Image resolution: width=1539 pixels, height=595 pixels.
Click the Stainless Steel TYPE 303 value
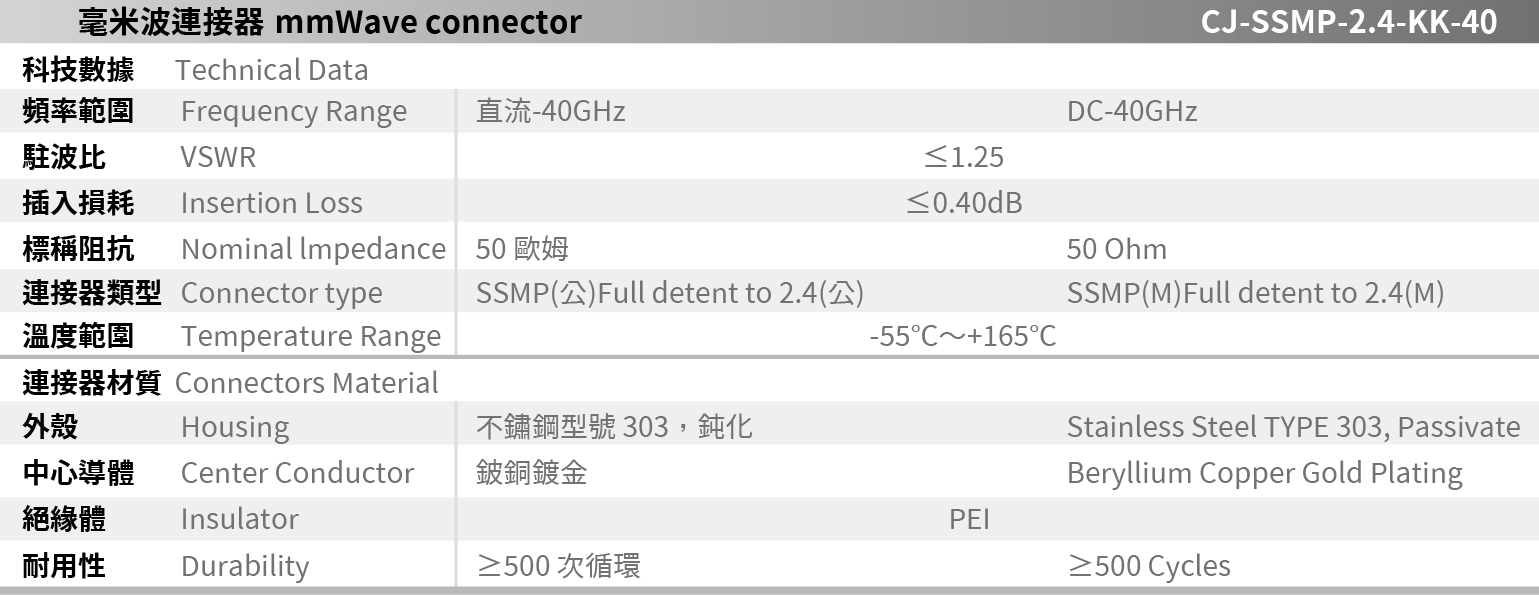(1293, 427)
